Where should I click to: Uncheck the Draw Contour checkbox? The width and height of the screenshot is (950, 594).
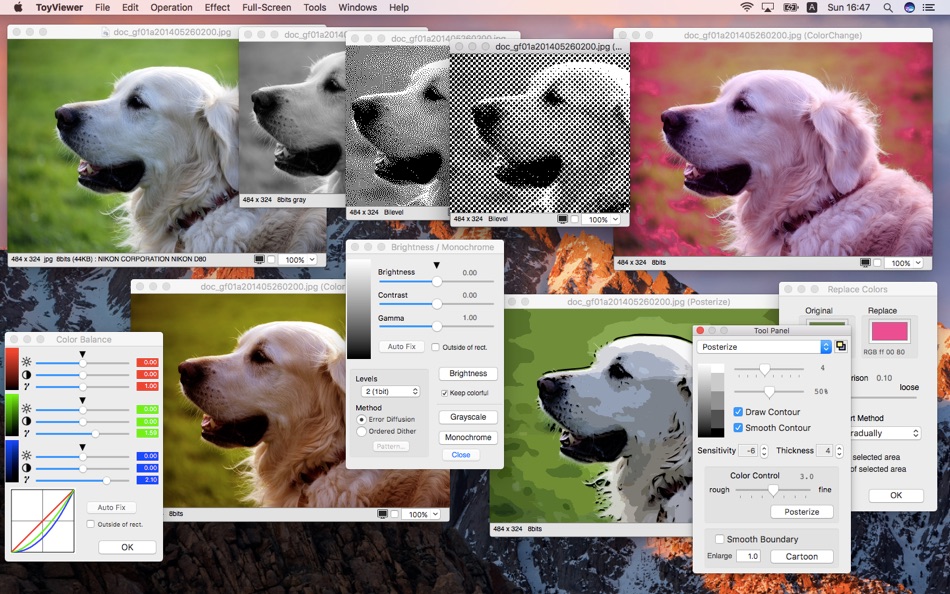pyautogui.click(x=738, y=412)
